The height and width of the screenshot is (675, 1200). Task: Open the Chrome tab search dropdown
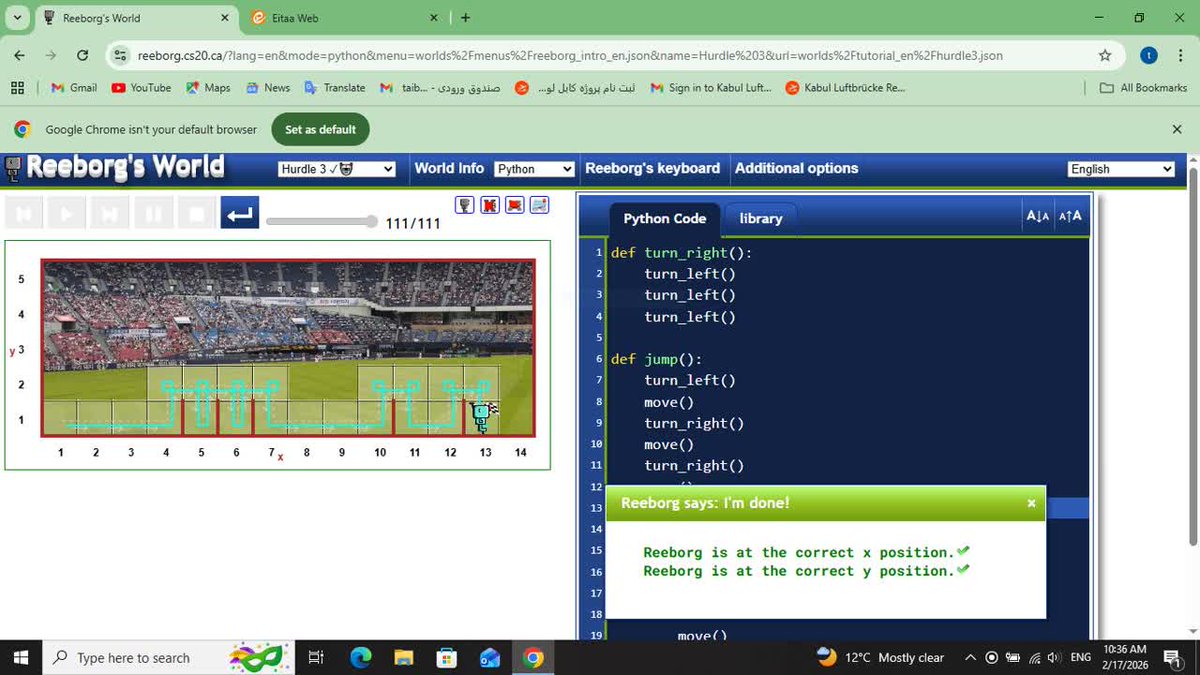pyautogui.click(x=17, y=18)
